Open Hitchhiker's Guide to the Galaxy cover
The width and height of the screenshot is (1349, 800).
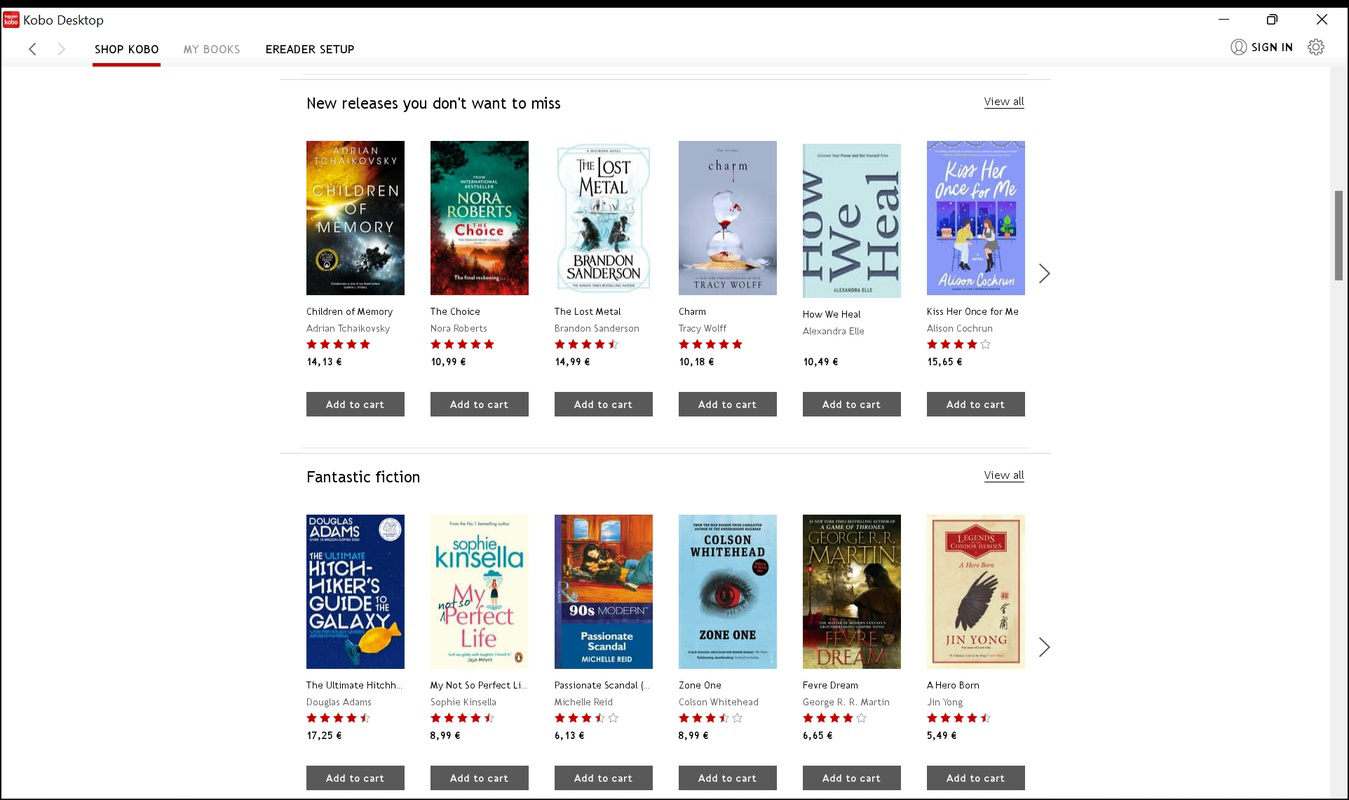click(355, 592)
